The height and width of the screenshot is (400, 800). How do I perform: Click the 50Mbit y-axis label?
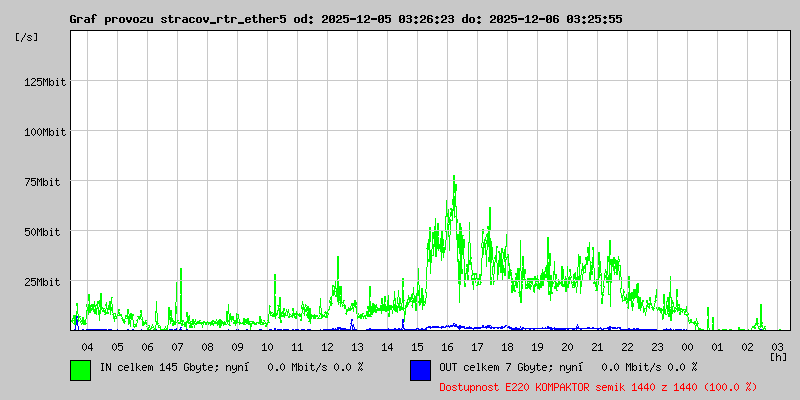48,232
